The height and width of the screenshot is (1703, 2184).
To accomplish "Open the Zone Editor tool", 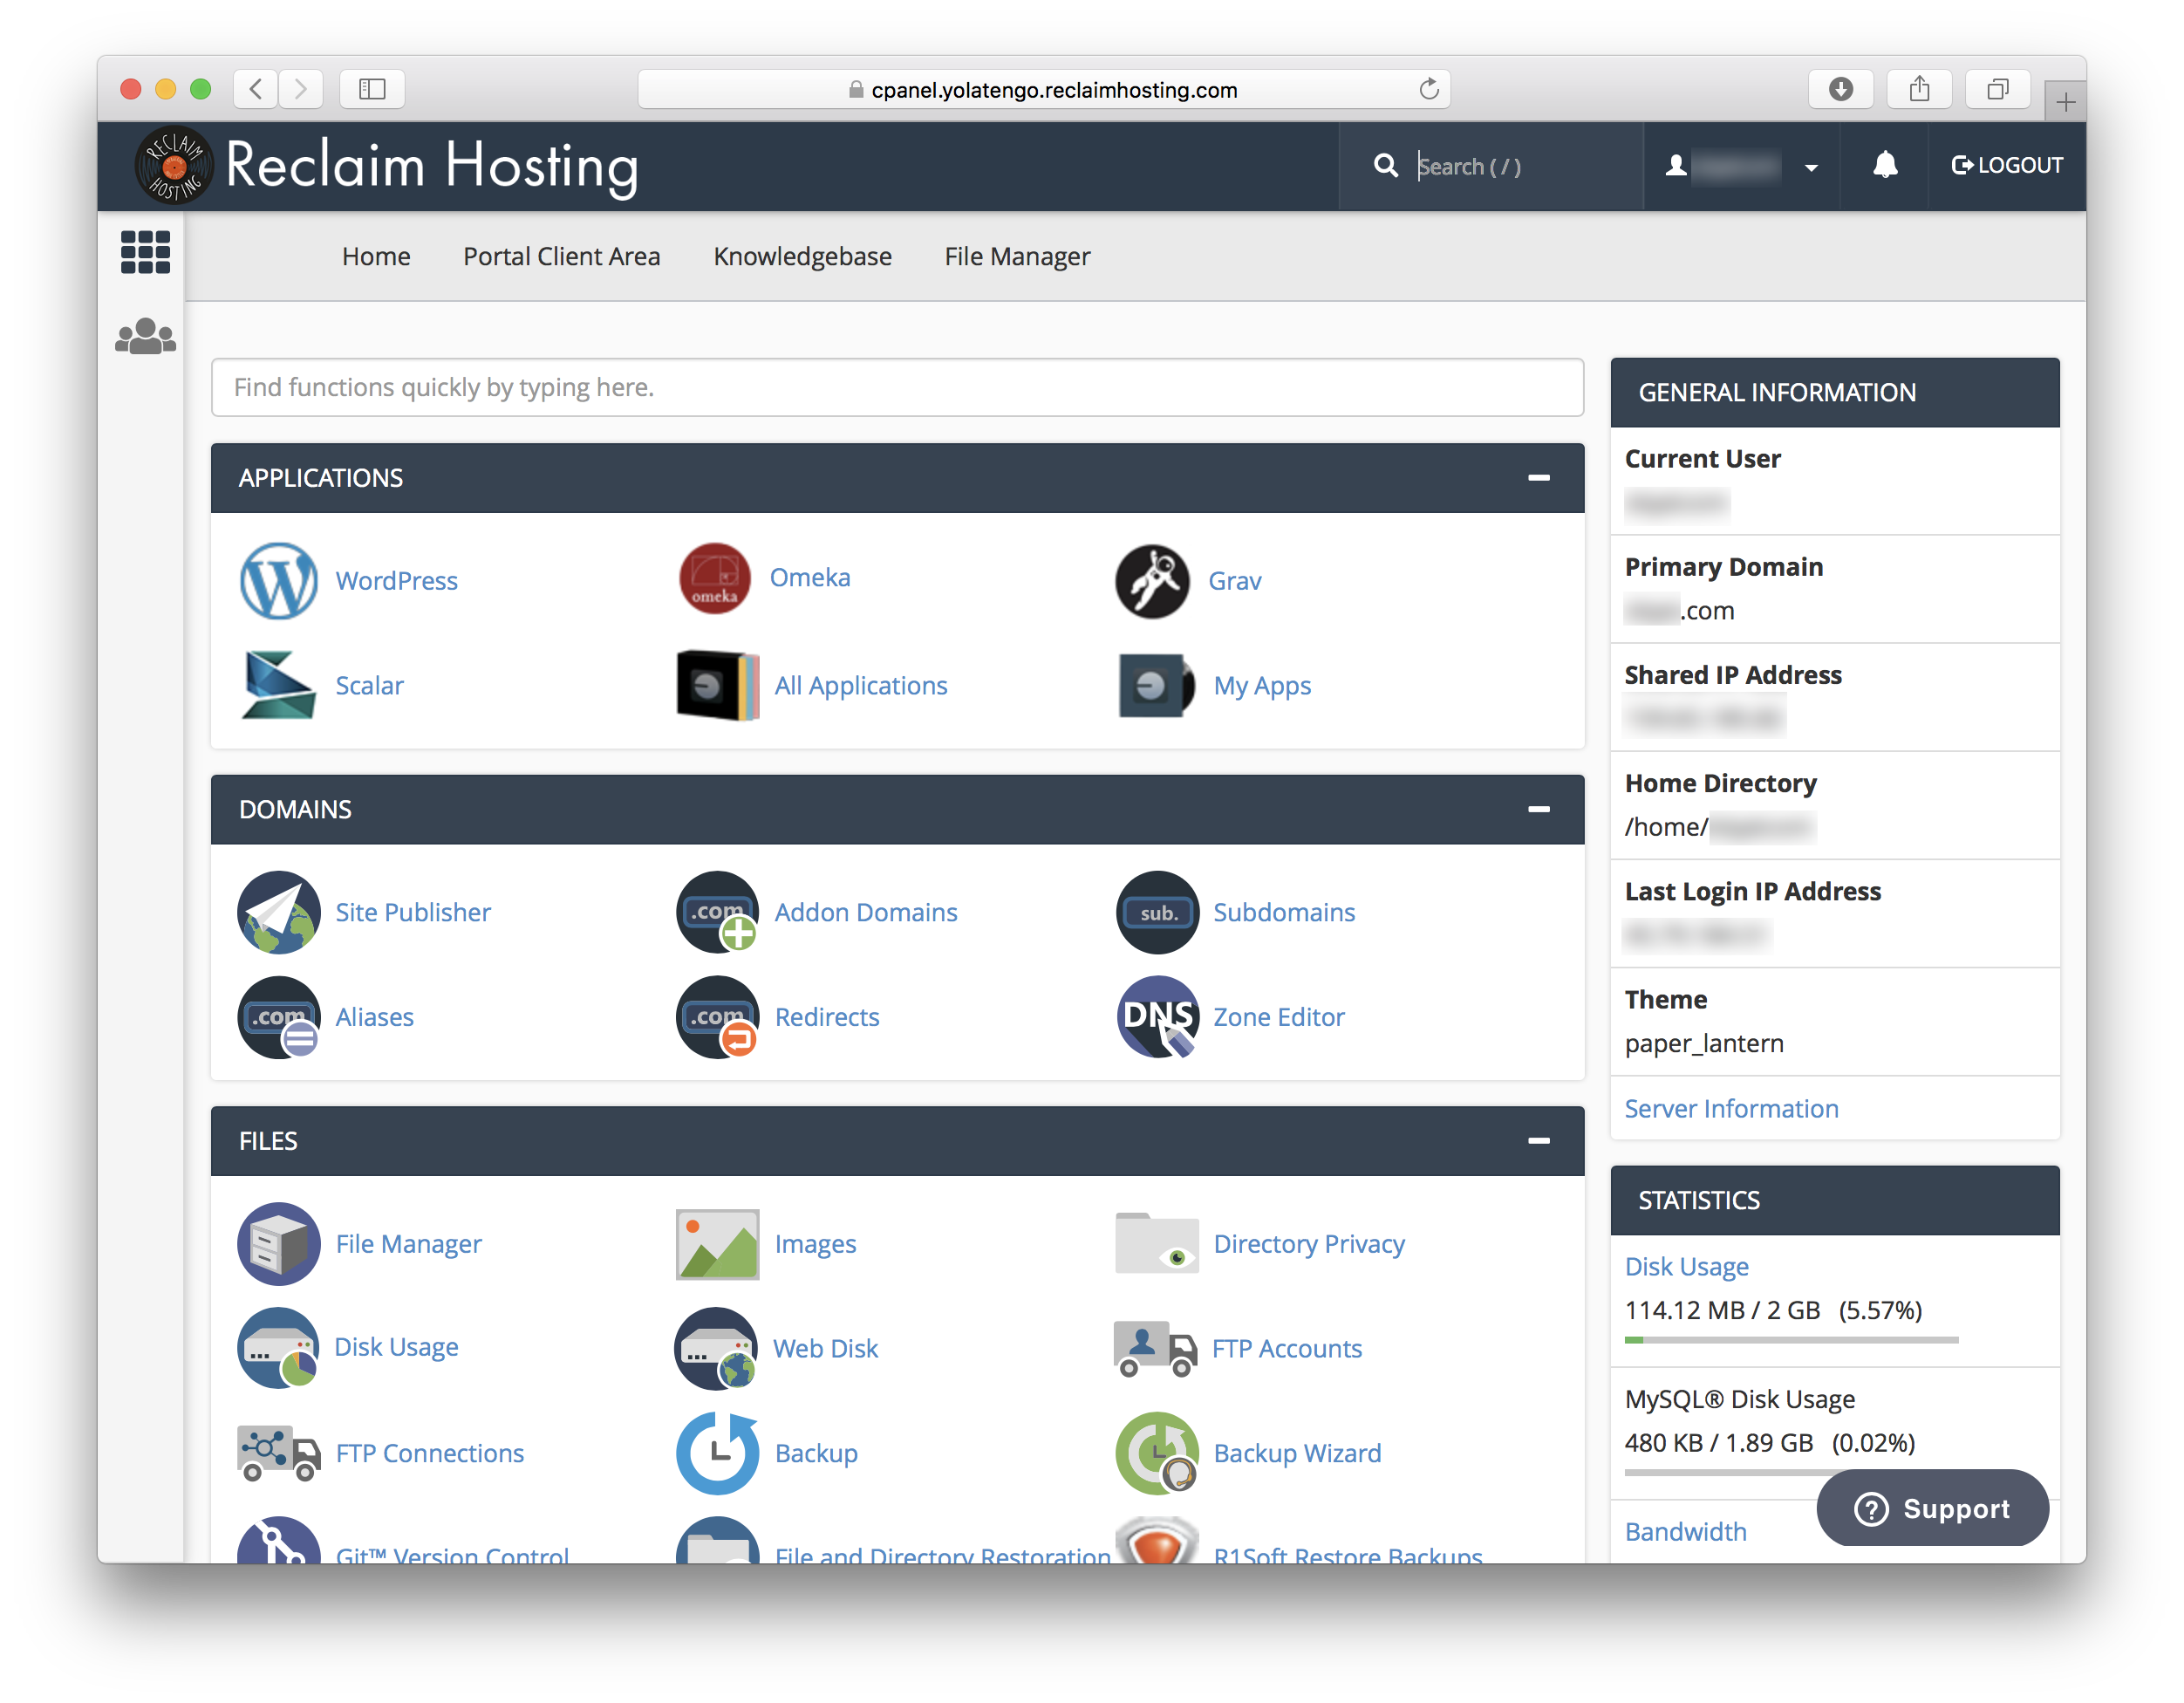I will pos(1278,1016).
